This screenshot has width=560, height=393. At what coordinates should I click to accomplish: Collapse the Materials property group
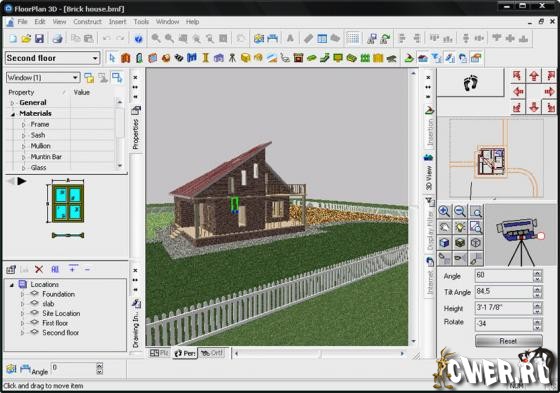click(12, 114)
